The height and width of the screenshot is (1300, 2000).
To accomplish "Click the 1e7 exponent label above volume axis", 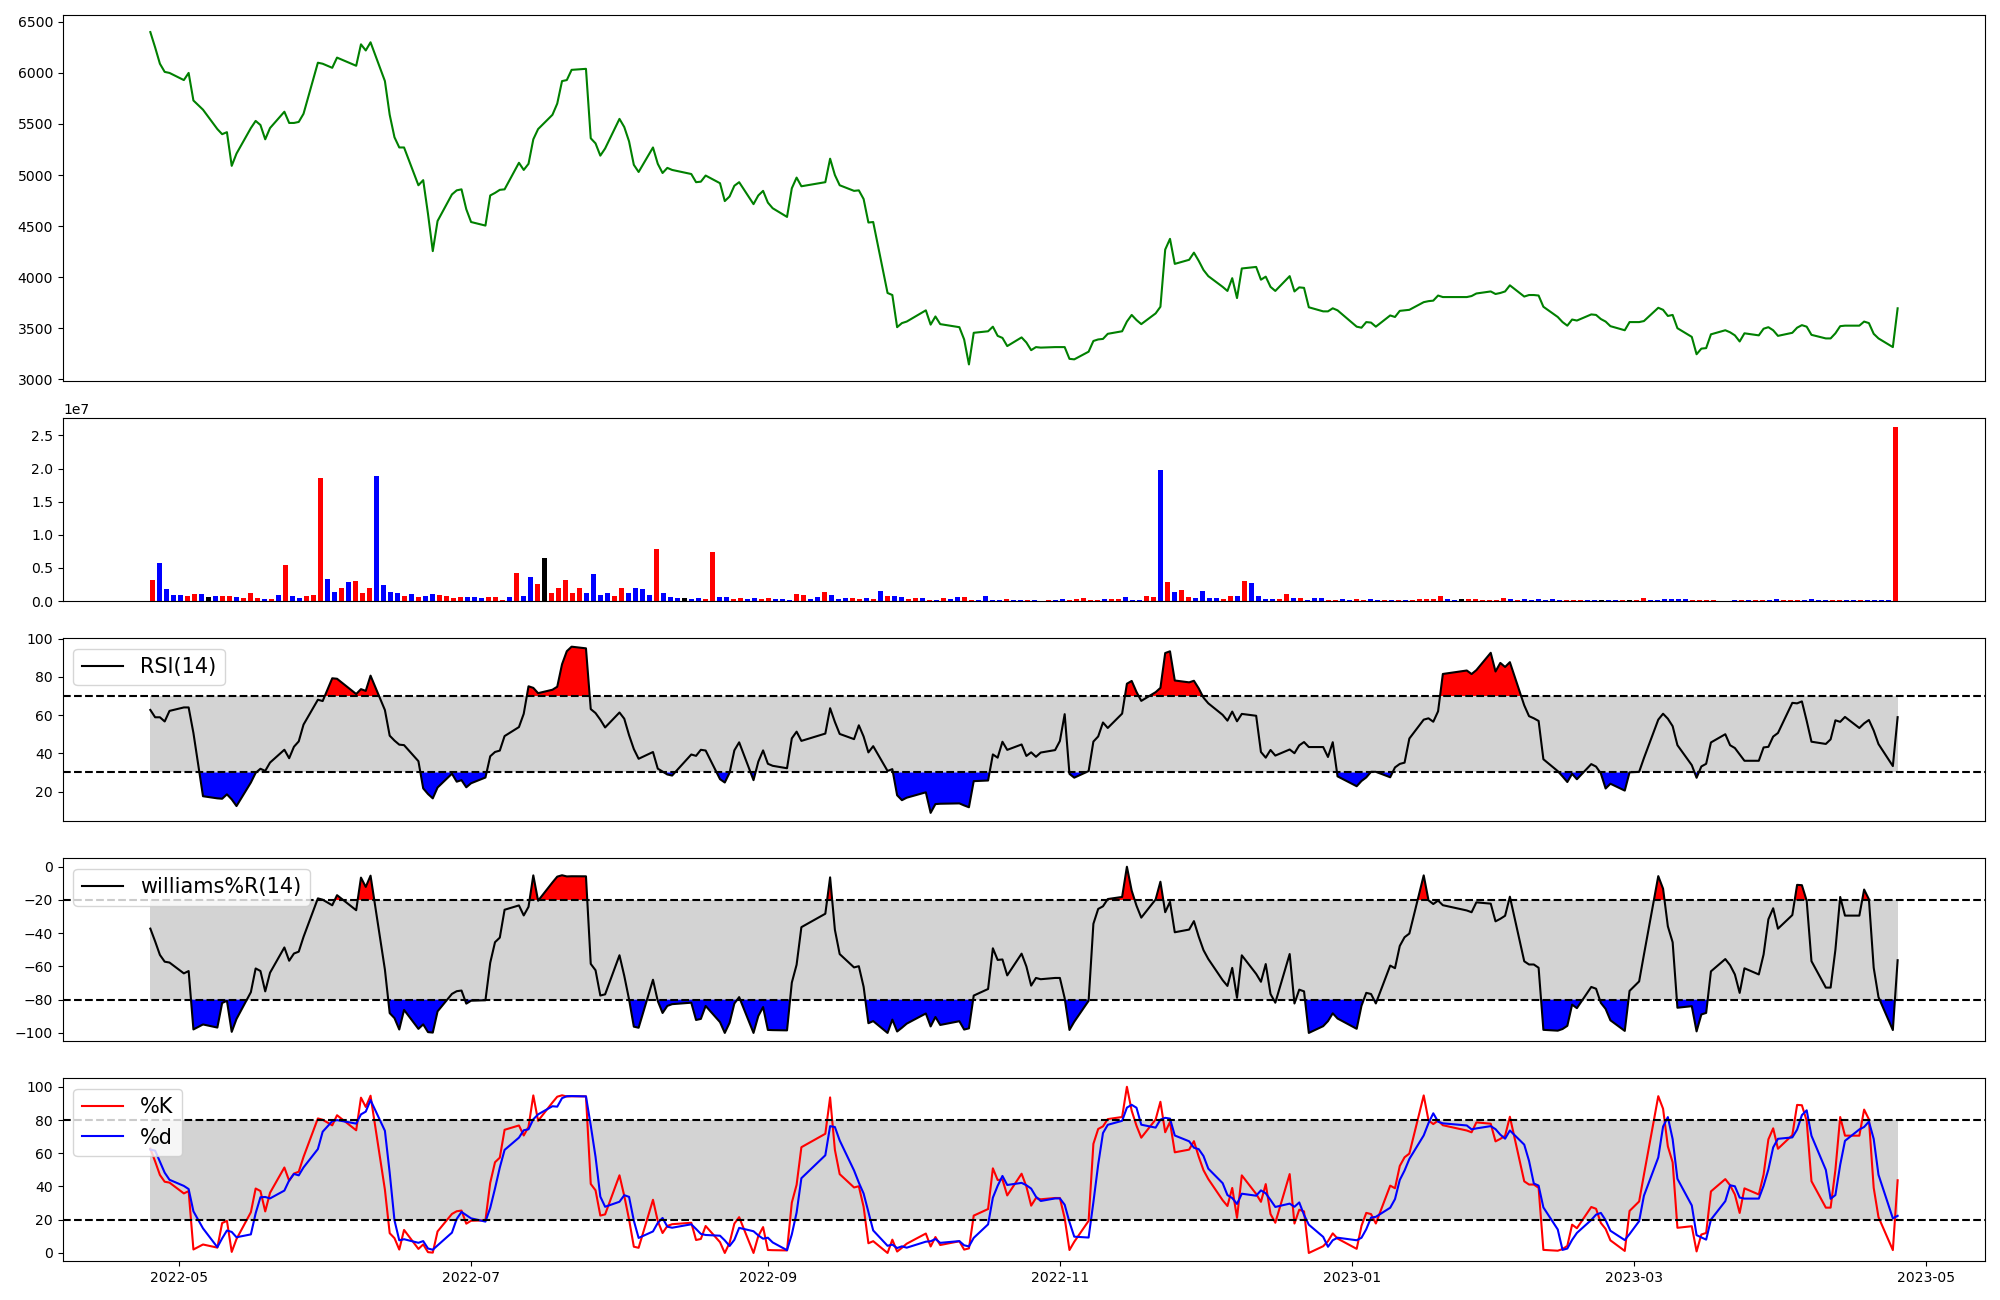I will coord(77,410).
